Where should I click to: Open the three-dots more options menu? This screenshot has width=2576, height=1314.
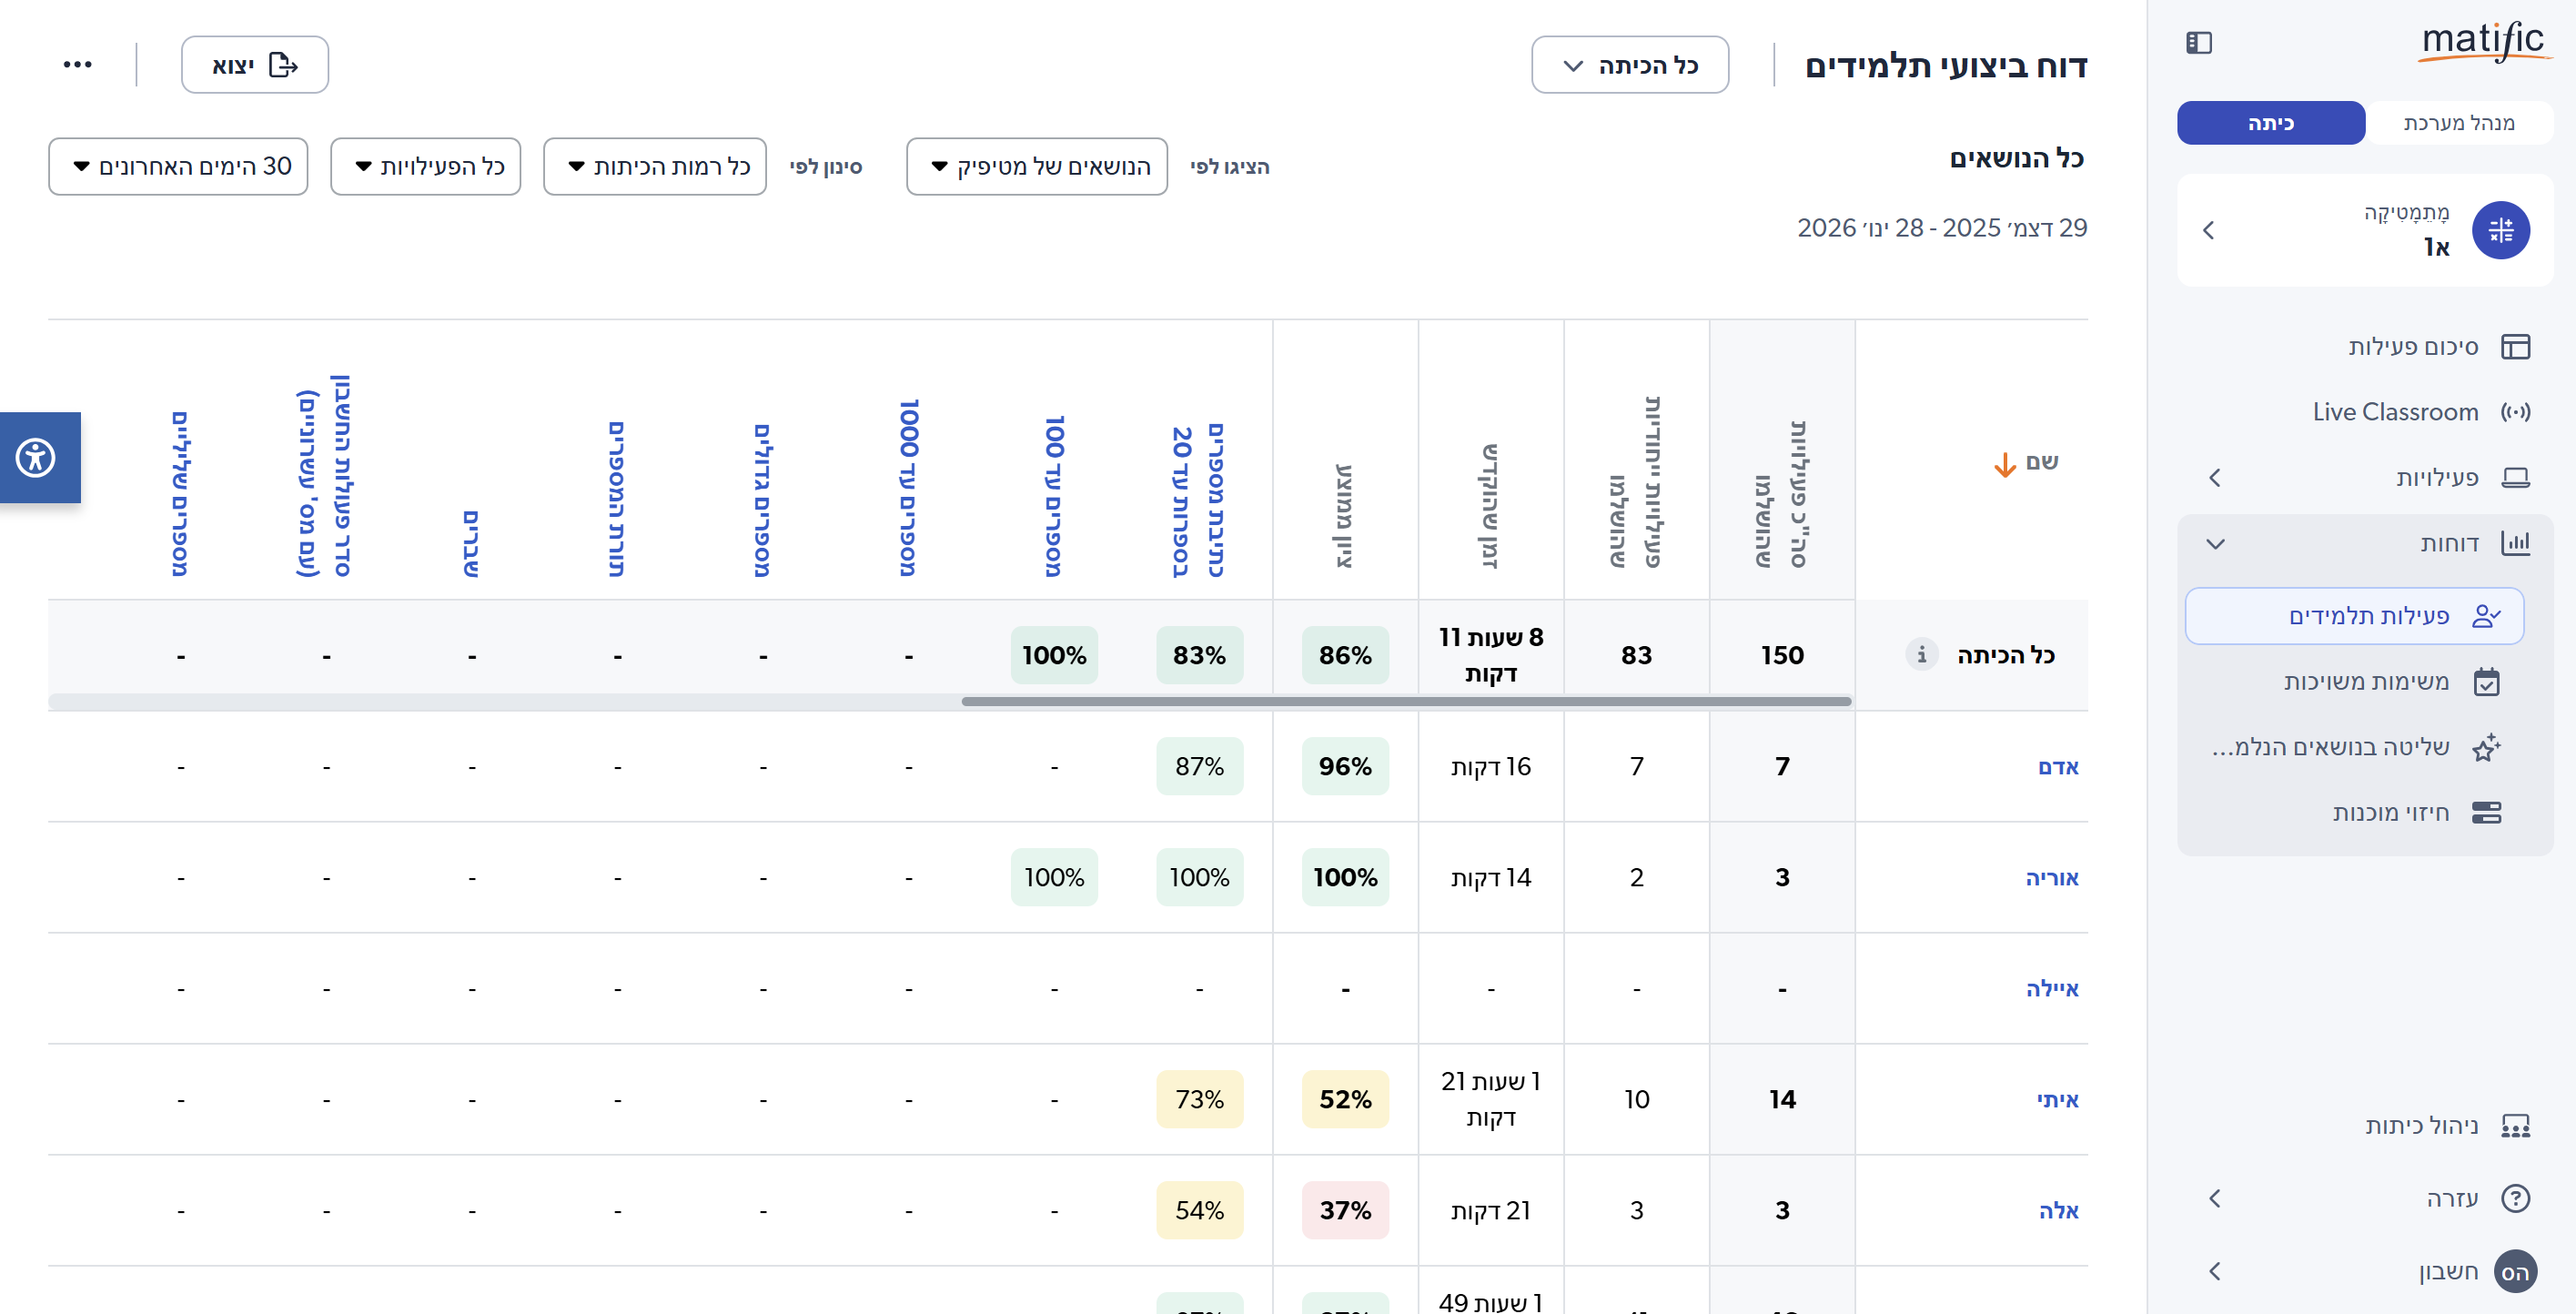point(77,65)
